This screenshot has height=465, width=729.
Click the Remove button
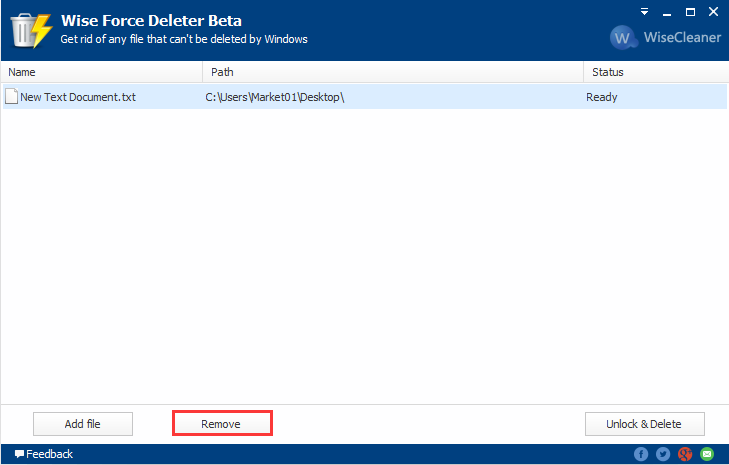(x=222, y=424)
